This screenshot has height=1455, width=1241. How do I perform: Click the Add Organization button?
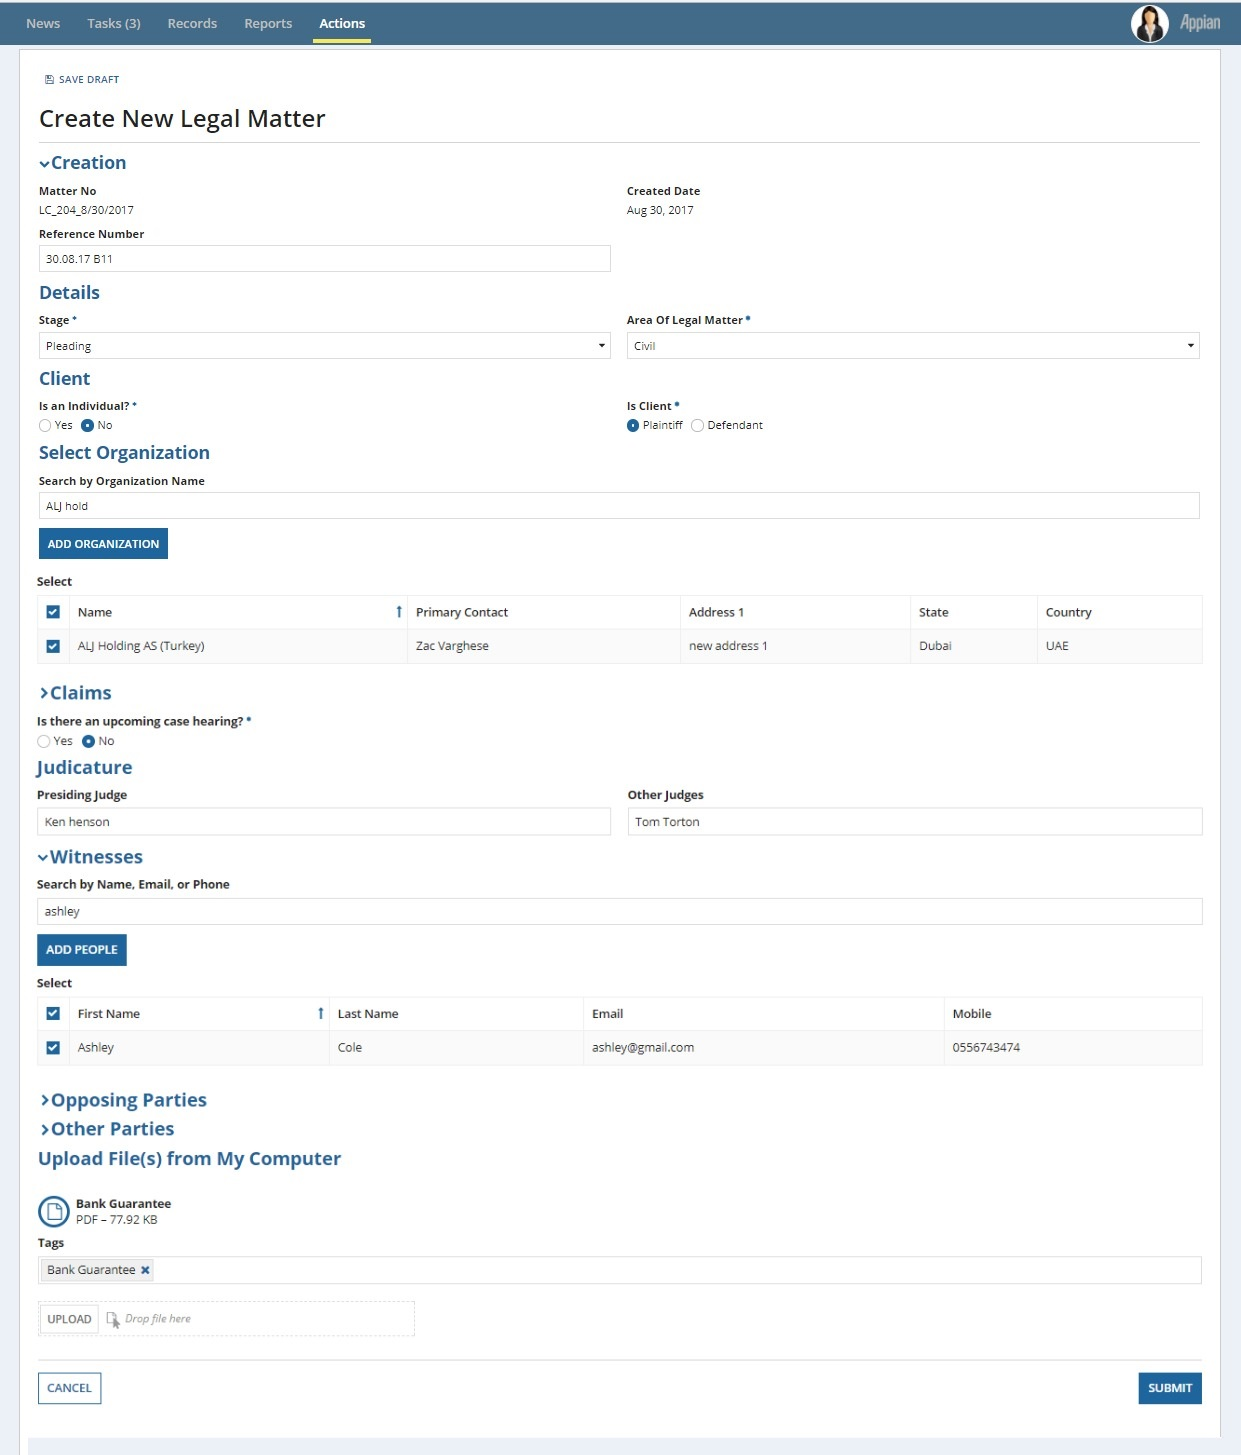coord(103,544)
